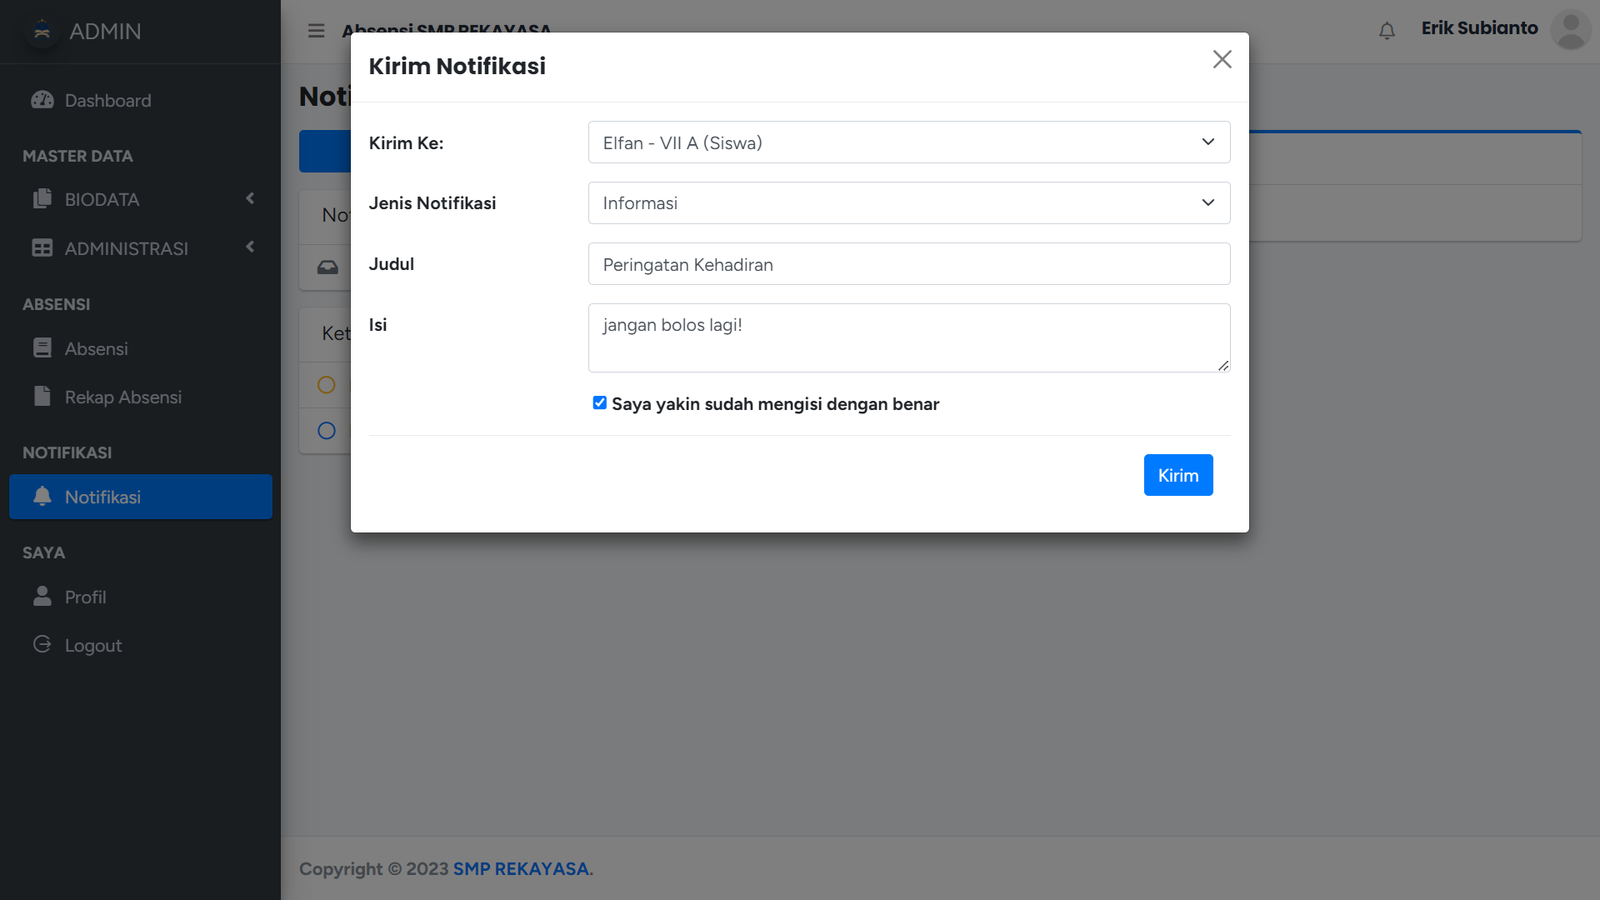The width and height of the screenshot is (1600, 900).
Task: Click the Dashboard gauge icon
Action: click(x=42, y=100)
